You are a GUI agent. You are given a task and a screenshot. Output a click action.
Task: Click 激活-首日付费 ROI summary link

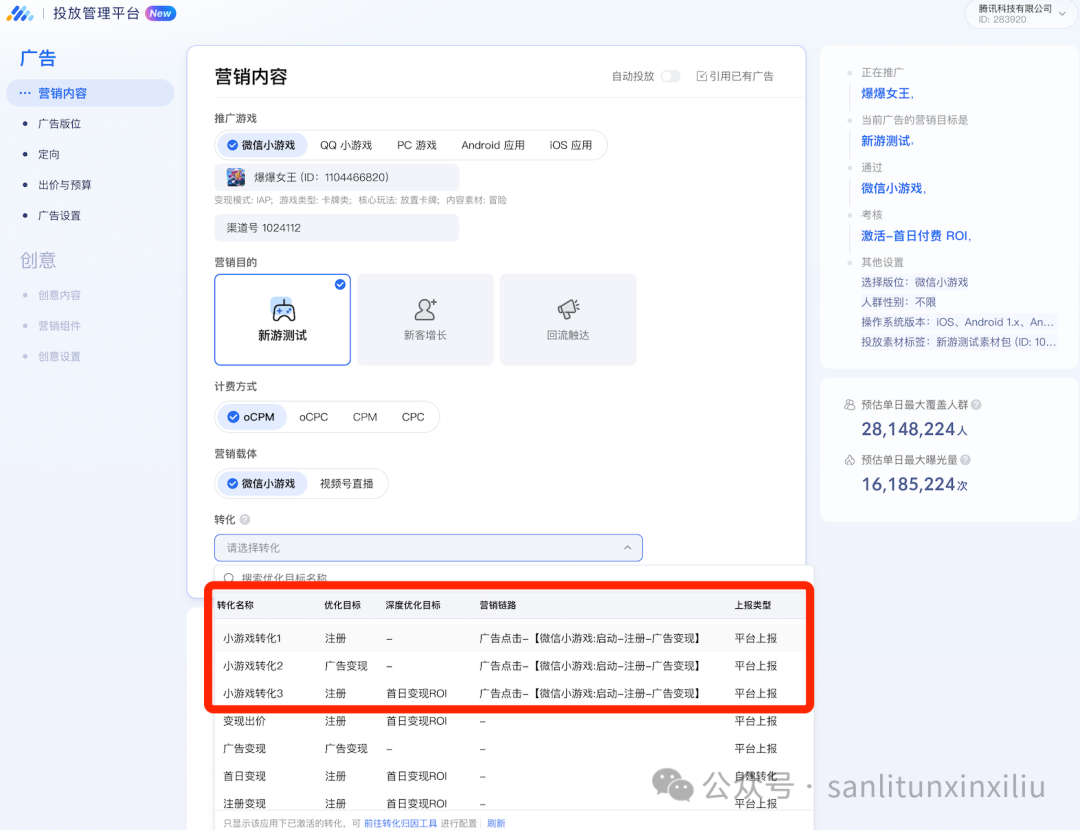(915, 236)
